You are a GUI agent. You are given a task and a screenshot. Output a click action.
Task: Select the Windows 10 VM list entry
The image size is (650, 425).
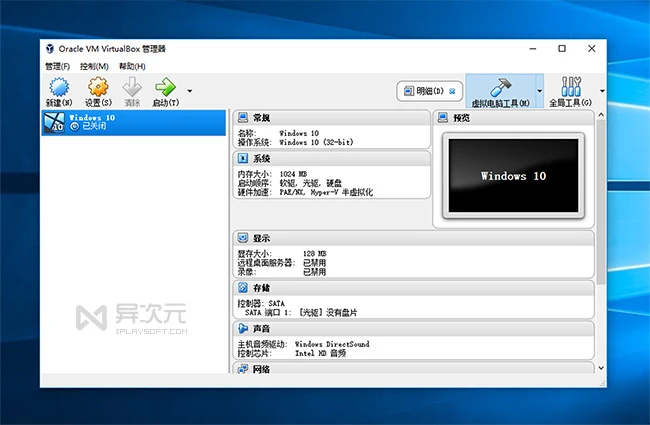pyautogui.click(x=134, y=123)
